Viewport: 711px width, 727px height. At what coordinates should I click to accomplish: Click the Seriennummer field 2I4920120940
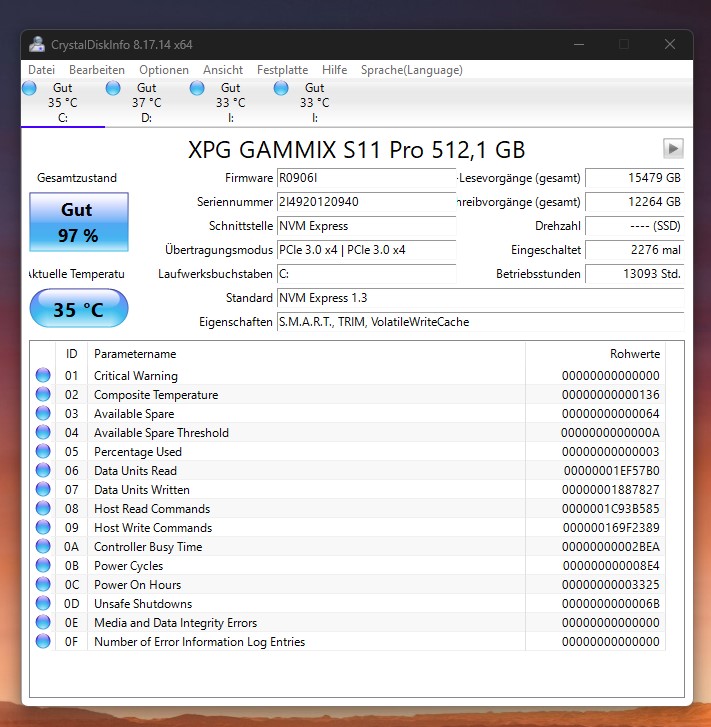366,202
